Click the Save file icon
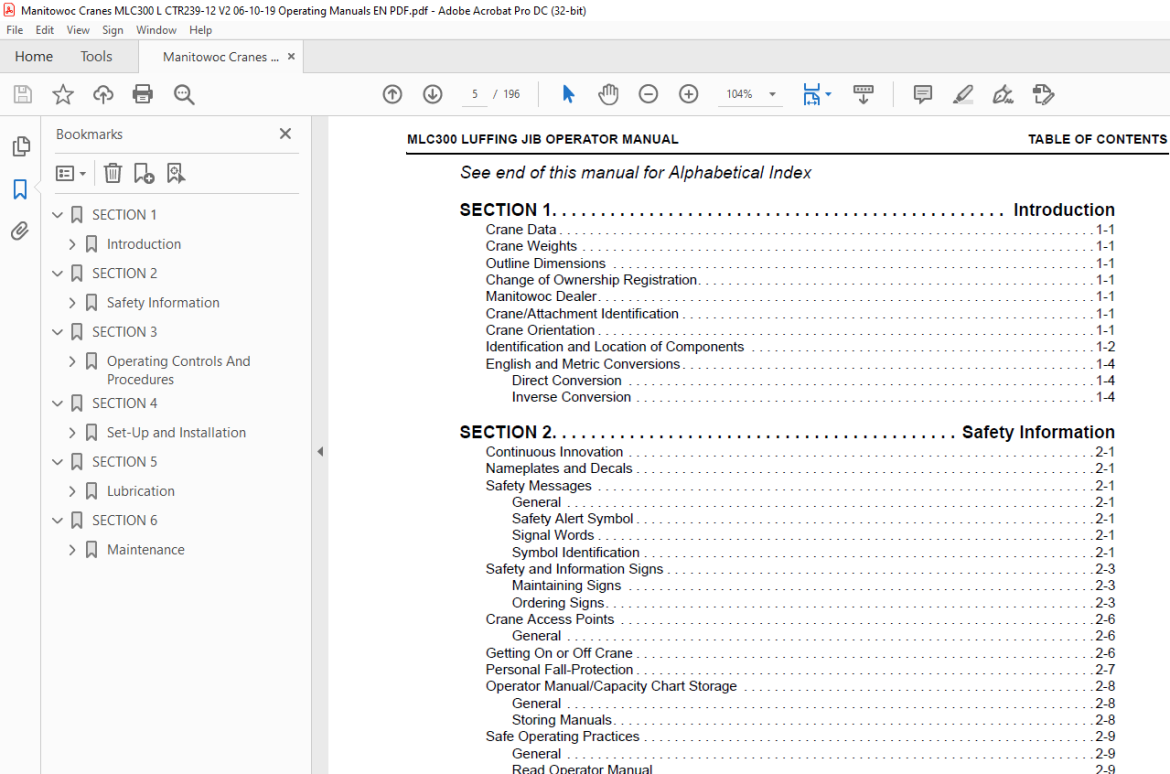Screen dimensions: 1170x774 22,94
